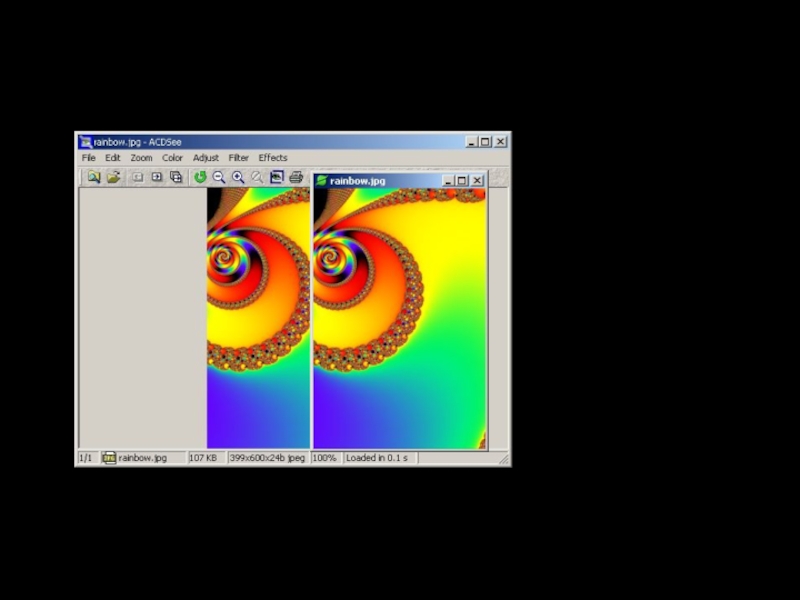Click the '1/1' status bar entry
Screen dimensions: 800x600
tap(86, 458)
